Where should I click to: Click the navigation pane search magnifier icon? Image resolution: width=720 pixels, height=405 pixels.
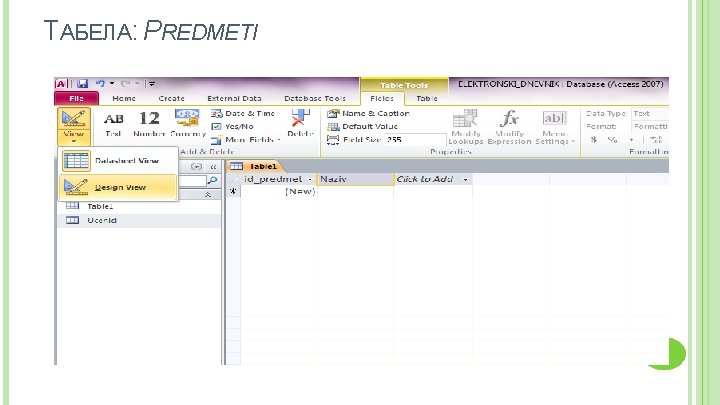click(213, 180)
